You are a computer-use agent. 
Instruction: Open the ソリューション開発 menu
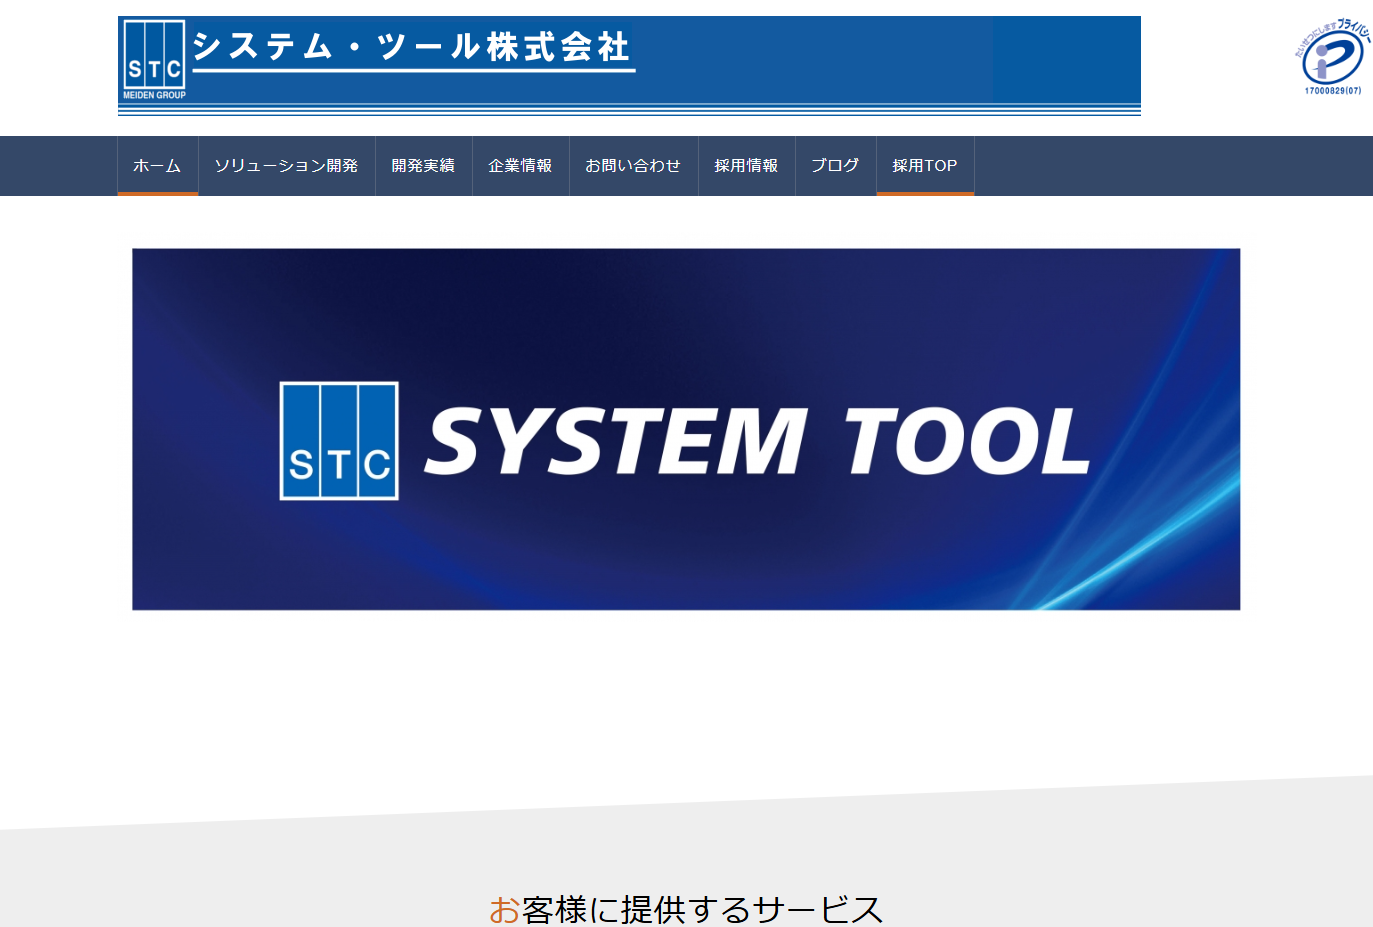287,166
